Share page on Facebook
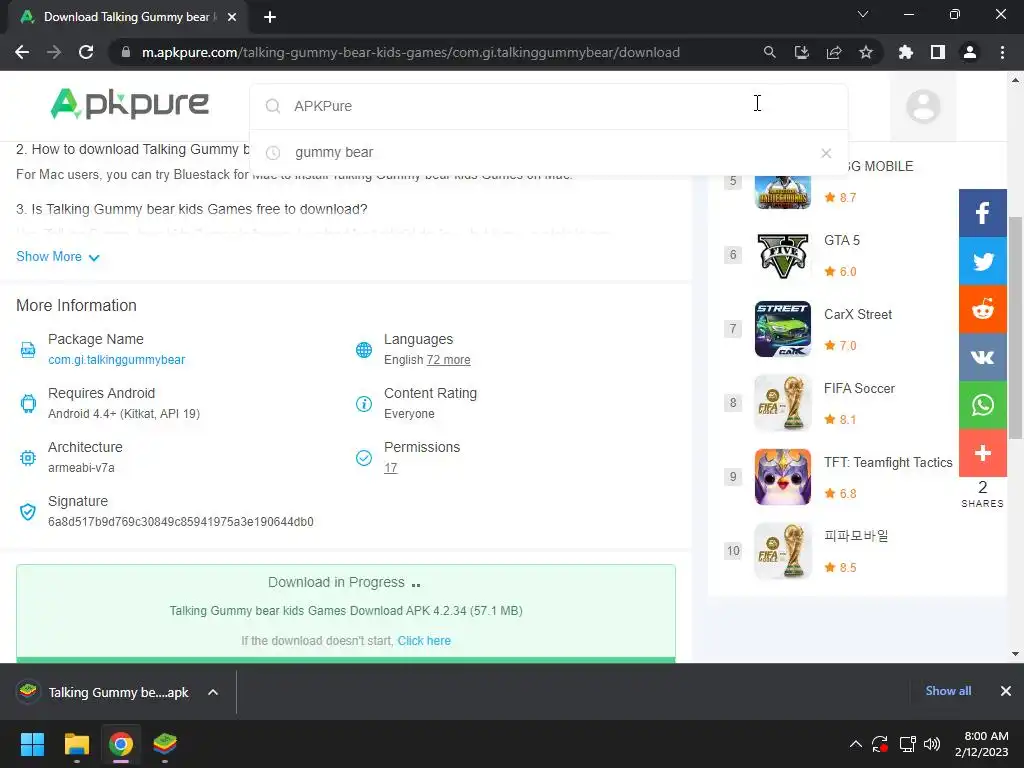Screen dimensions: 1024x768 pos(982,213)
